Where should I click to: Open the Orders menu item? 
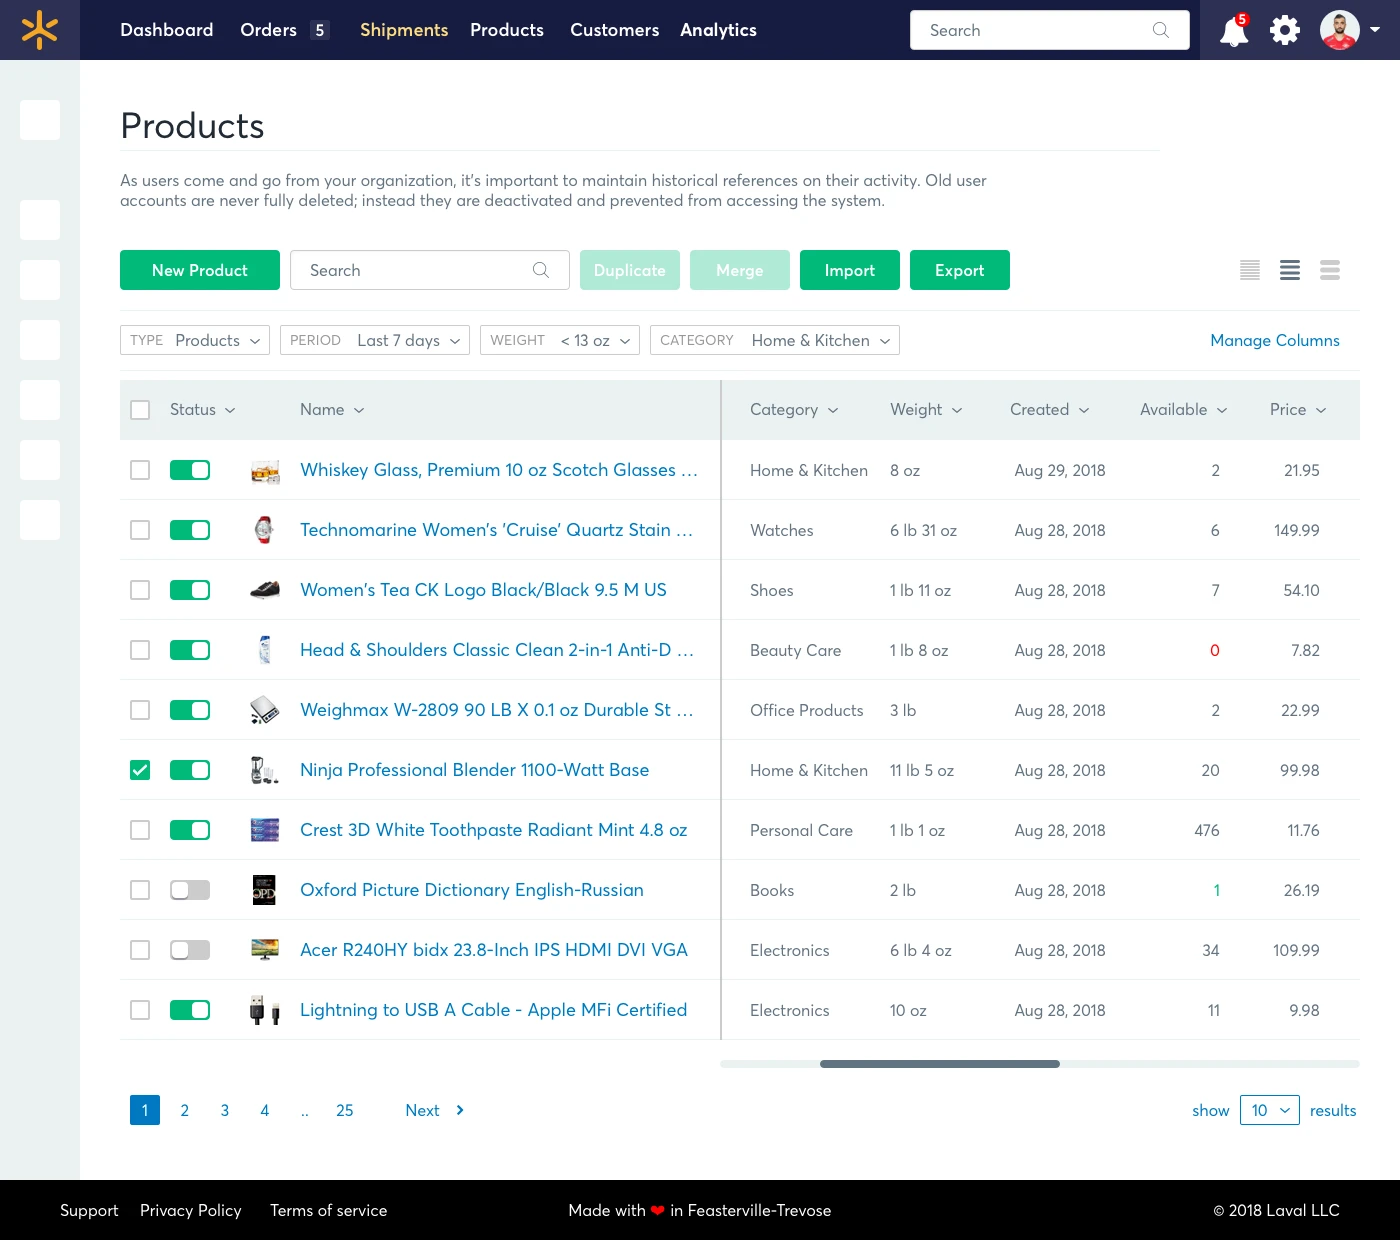click(x=268, y=30)
